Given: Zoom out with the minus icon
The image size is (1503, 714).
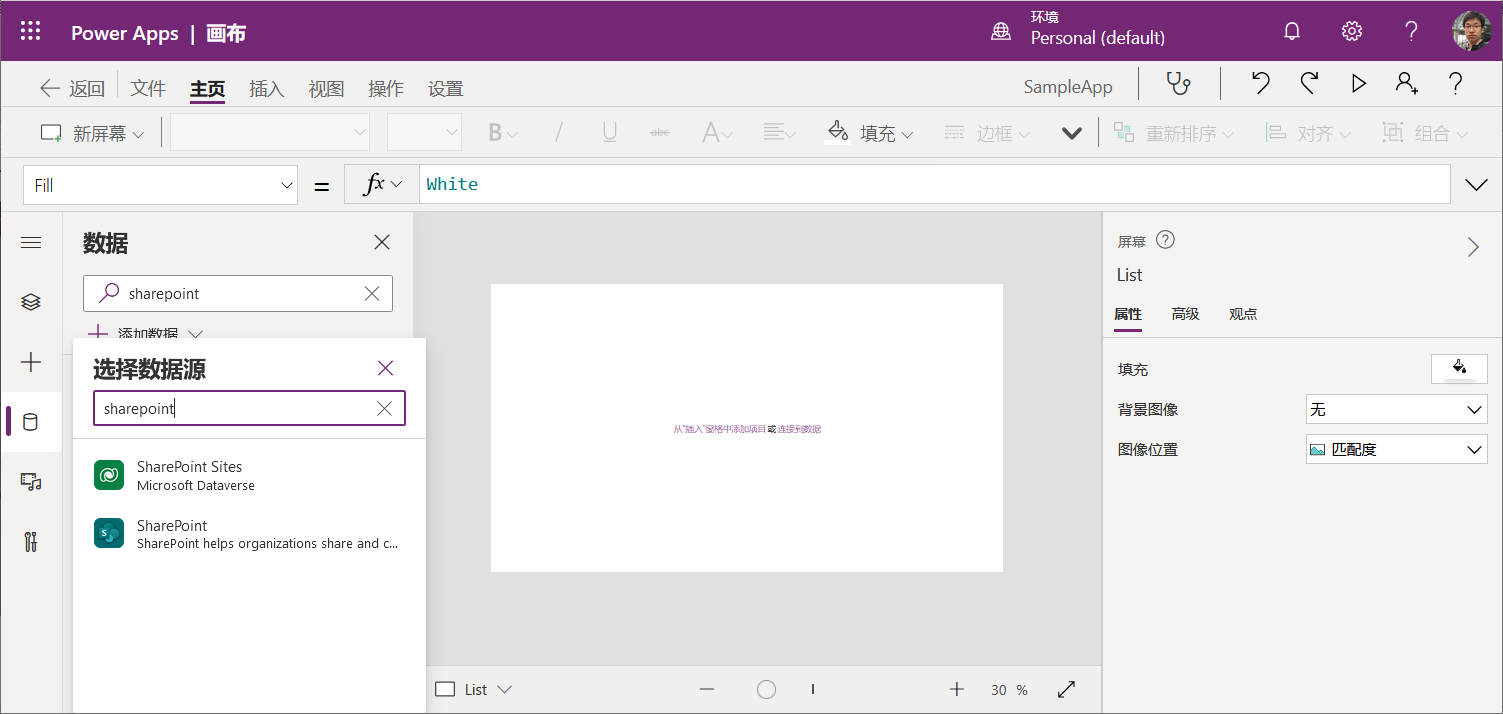Looking at the screenshot, I should coord(707,689).
